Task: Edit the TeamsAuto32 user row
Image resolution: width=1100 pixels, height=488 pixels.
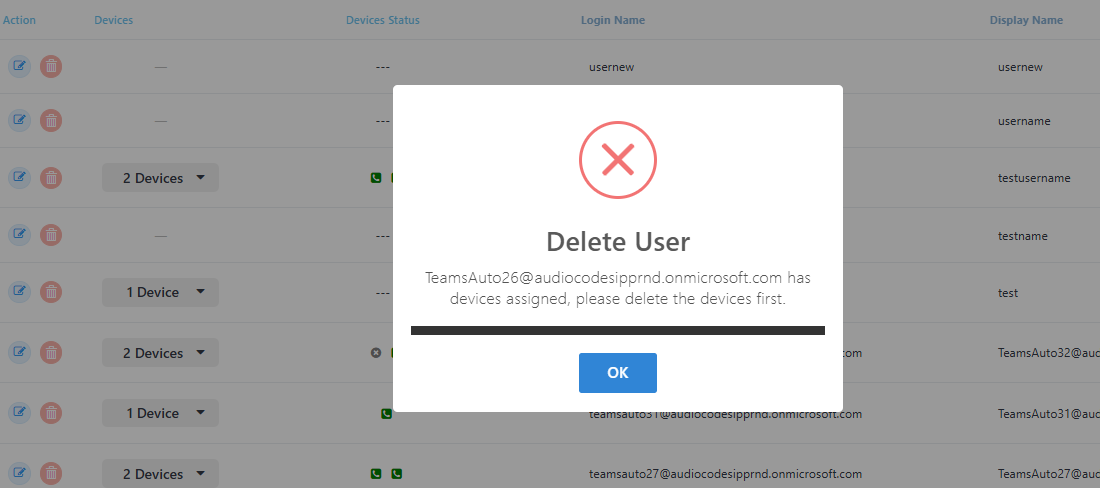Action: (x=19, y=352)
